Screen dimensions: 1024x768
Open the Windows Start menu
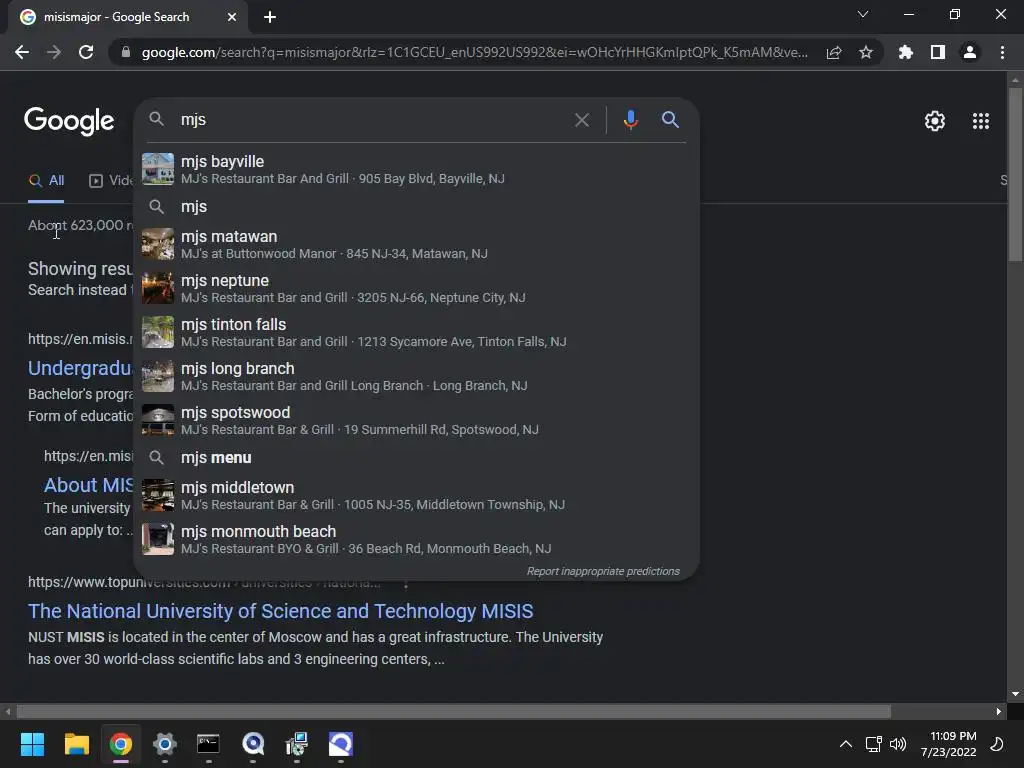click(x=32, y=744)
